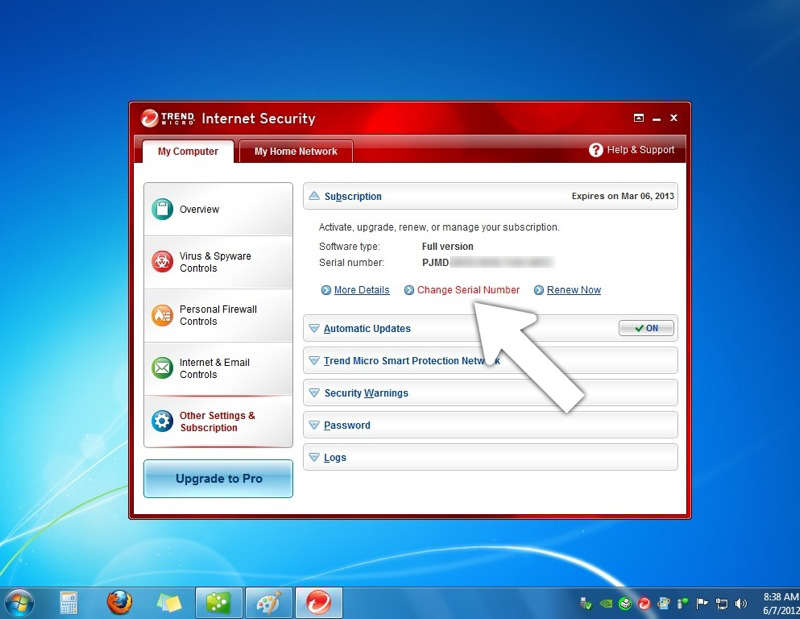Switch to the My Home Network tab

296,152
